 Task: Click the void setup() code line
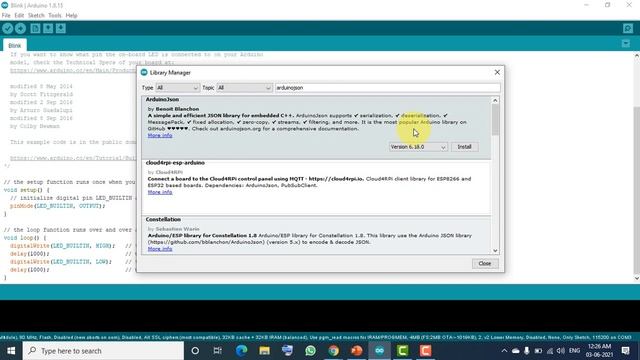point(26,190)
